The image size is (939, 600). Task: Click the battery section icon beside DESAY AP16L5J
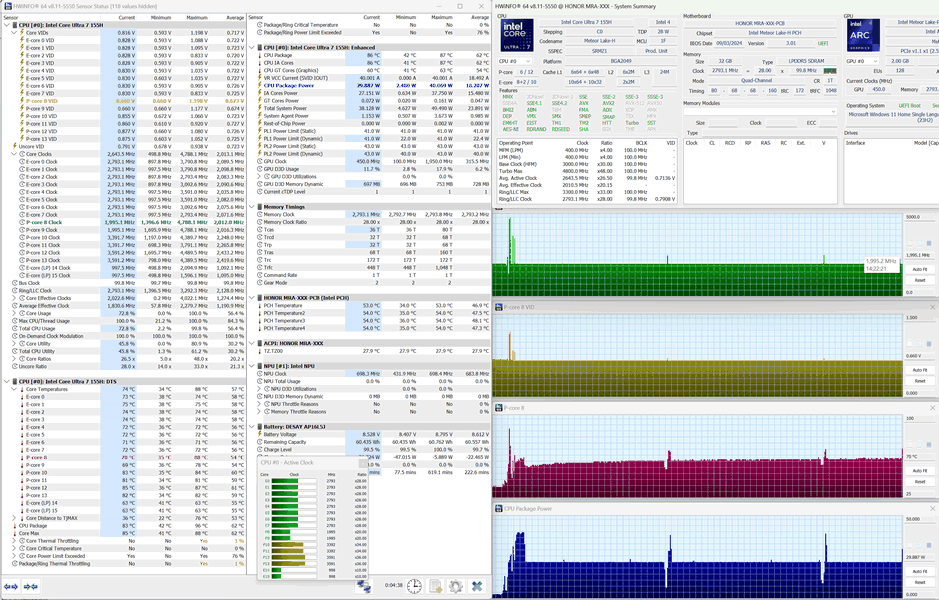pyautogui.click(x=259, y=427)
